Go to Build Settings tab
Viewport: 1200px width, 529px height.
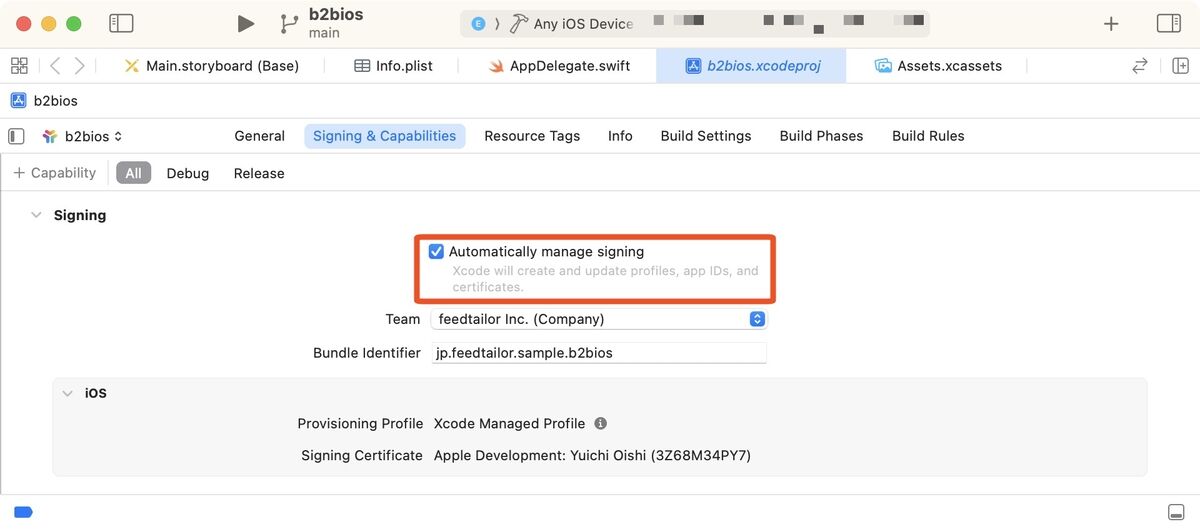coord(706,136)
